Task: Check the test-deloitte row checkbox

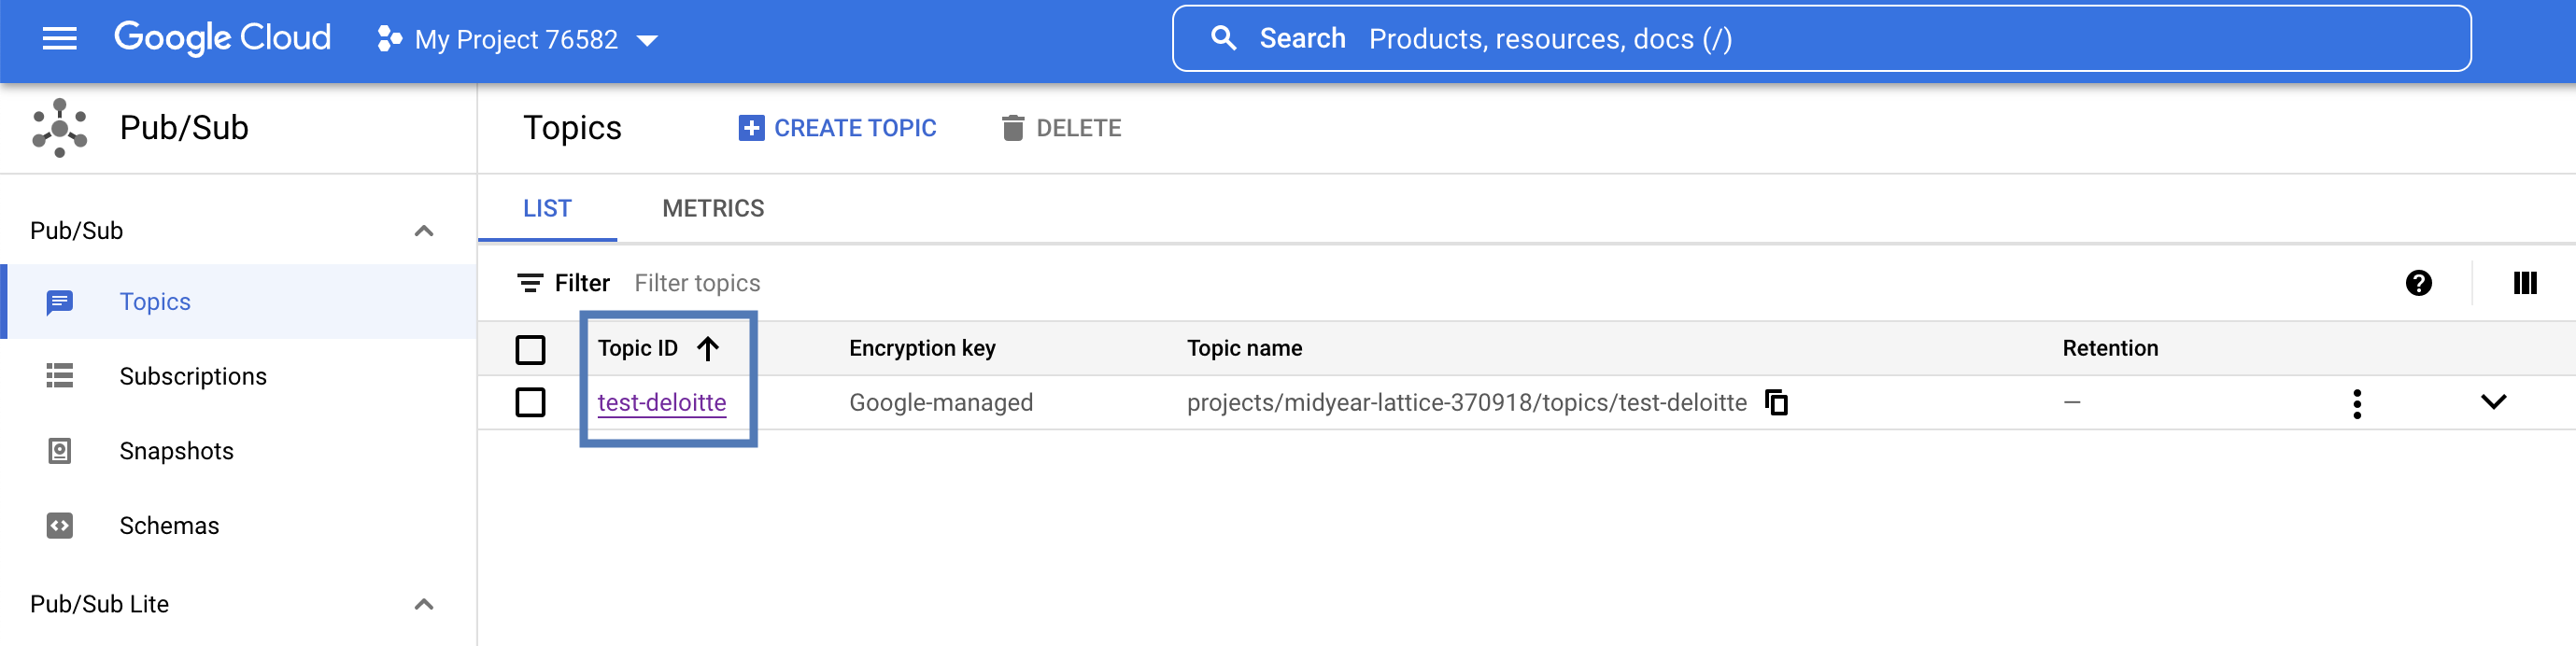Action: (x=530, y=402)
